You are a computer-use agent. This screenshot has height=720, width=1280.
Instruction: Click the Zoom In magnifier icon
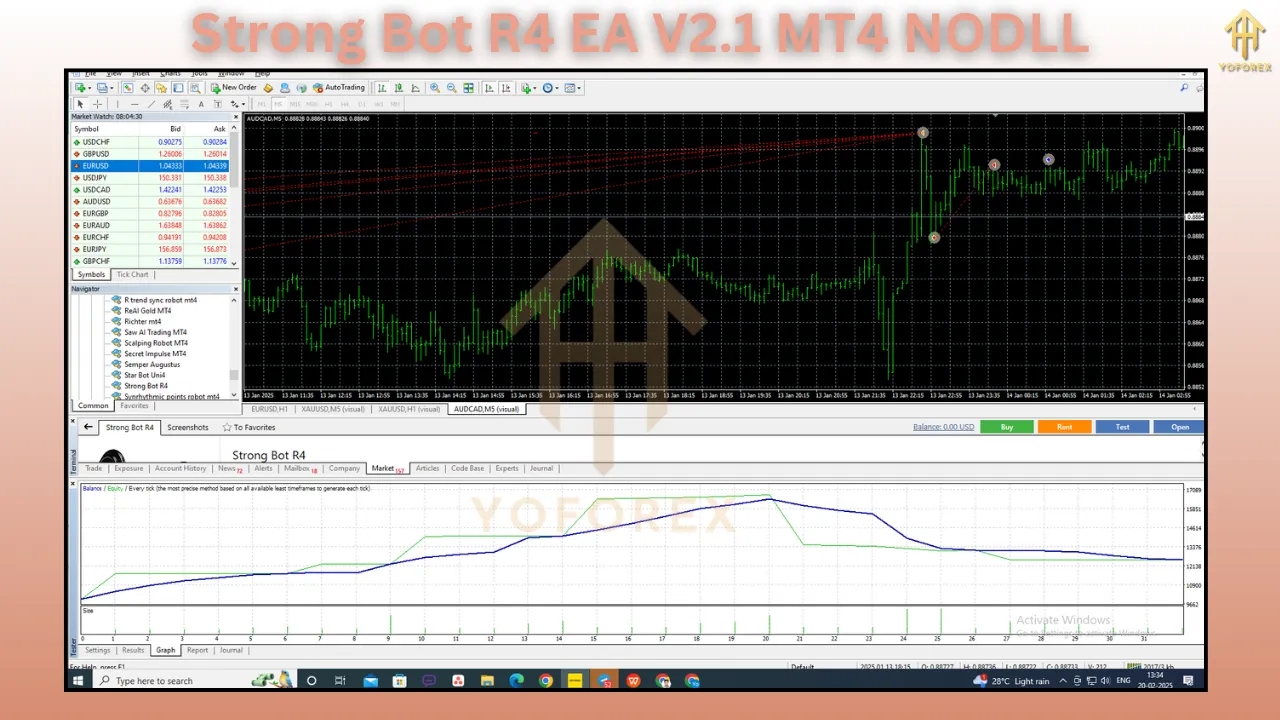click(x=435, y=88)
